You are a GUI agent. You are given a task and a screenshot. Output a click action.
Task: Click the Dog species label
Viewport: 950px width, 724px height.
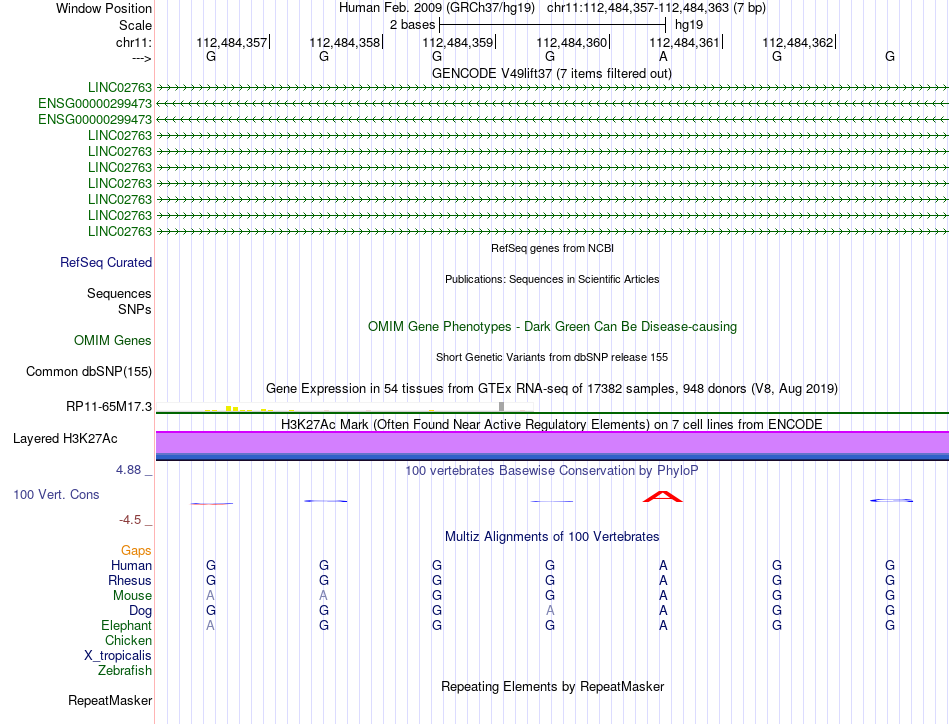tap(141, 611)
